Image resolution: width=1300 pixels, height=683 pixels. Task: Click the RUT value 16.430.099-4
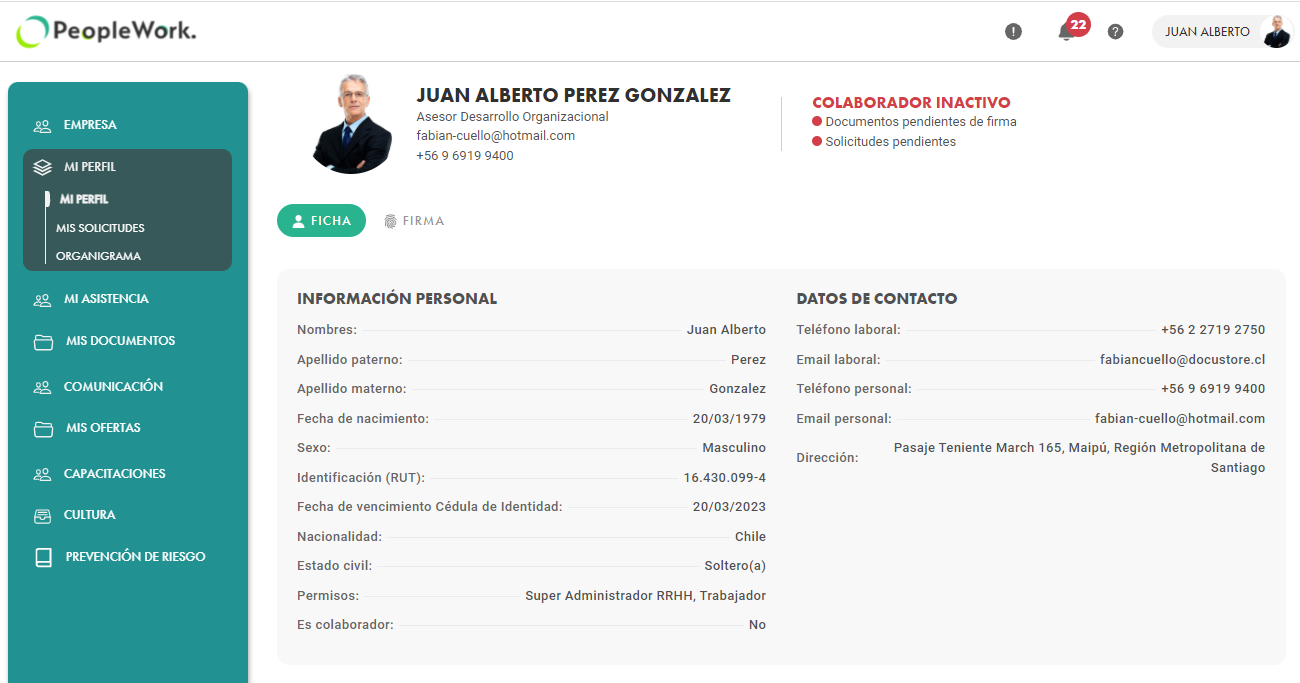click(x=725, y=478)
